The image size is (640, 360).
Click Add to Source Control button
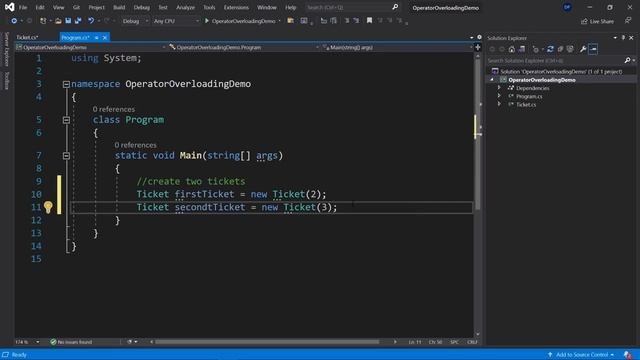tap(581, 355)
